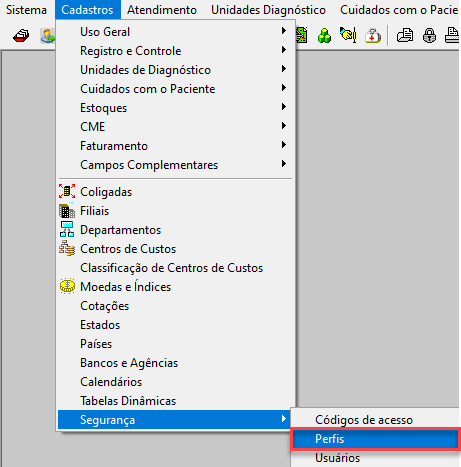Image resolution: width=461 pixels, height=467 pixels.
Task: Select Coligadas menu entry
Action: coord(175,192)
